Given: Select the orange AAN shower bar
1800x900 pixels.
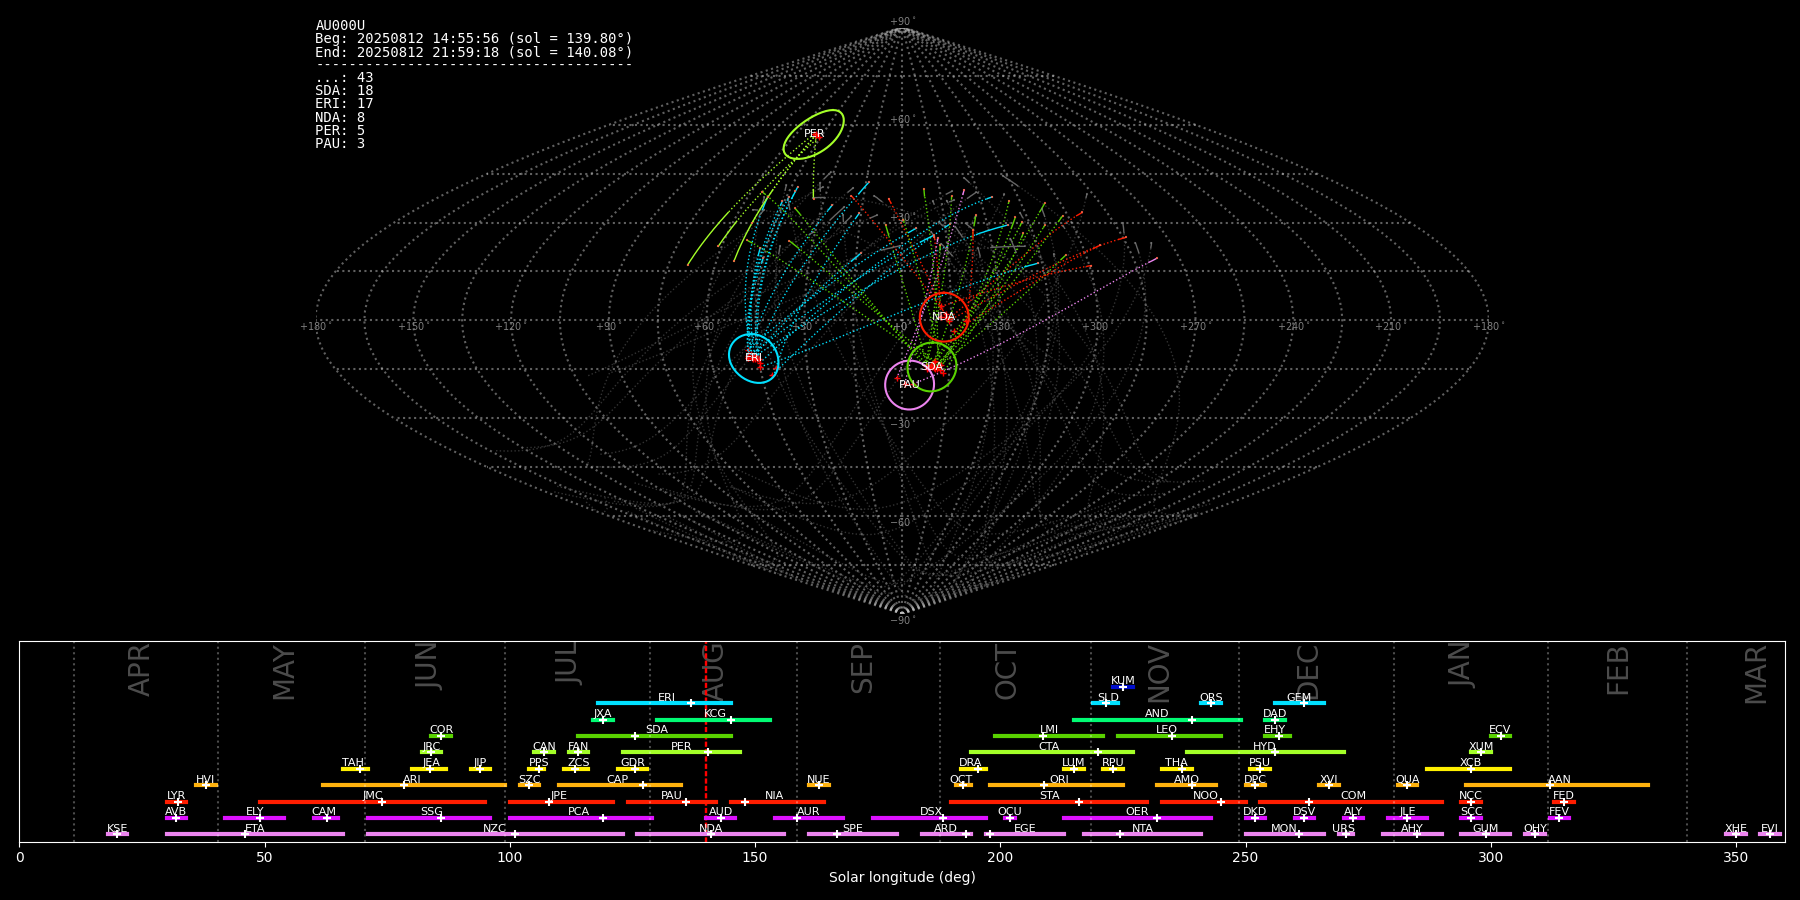Looking at the screenshot, I should pyautogui.click(x=1557, y=785).
